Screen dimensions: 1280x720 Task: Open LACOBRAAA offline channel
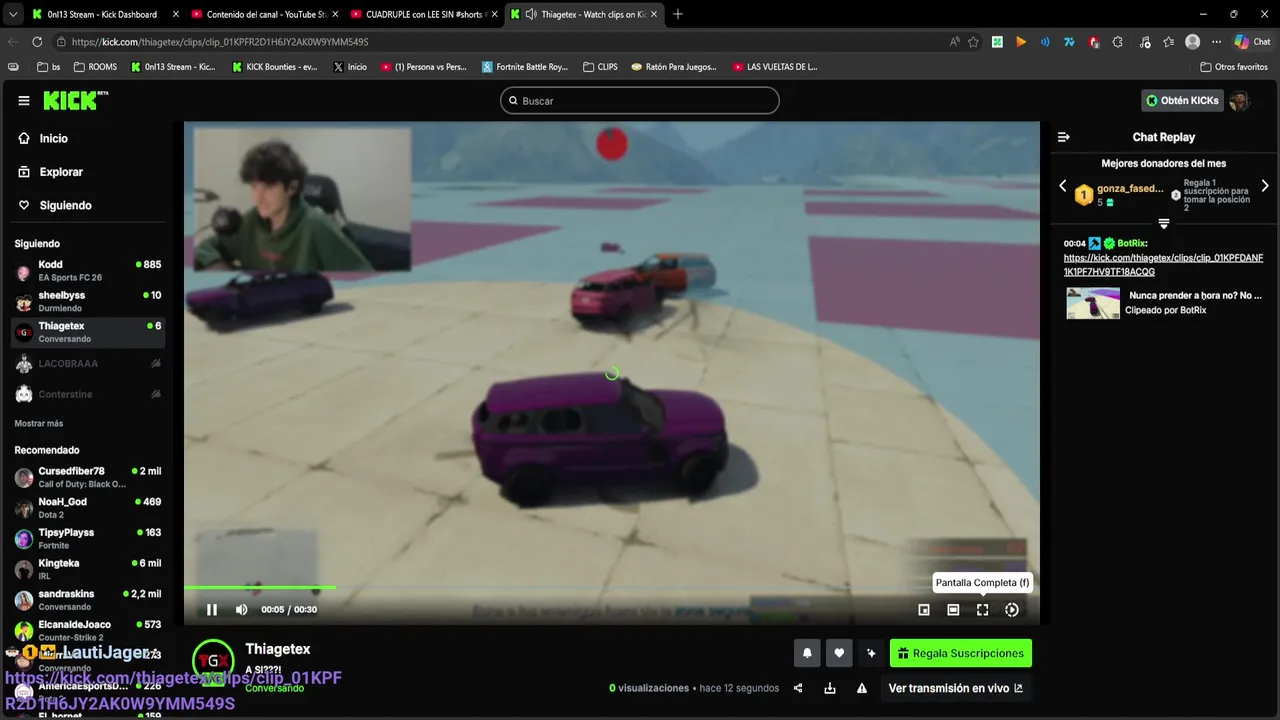88,364
